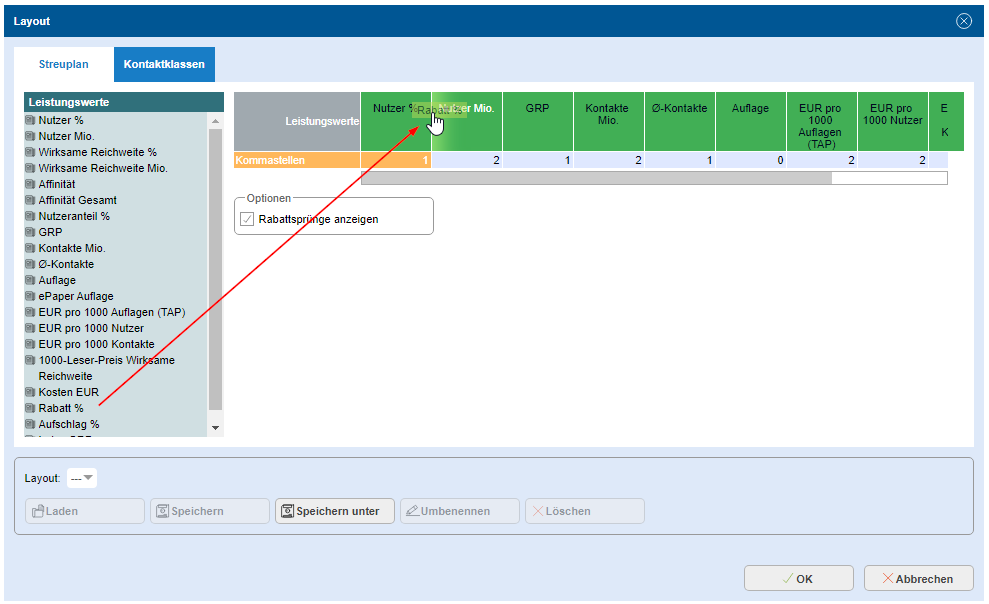Click the icon beside Wirksame Reichweite Mio.
989x604 pixels.
(x=30, y=168)
